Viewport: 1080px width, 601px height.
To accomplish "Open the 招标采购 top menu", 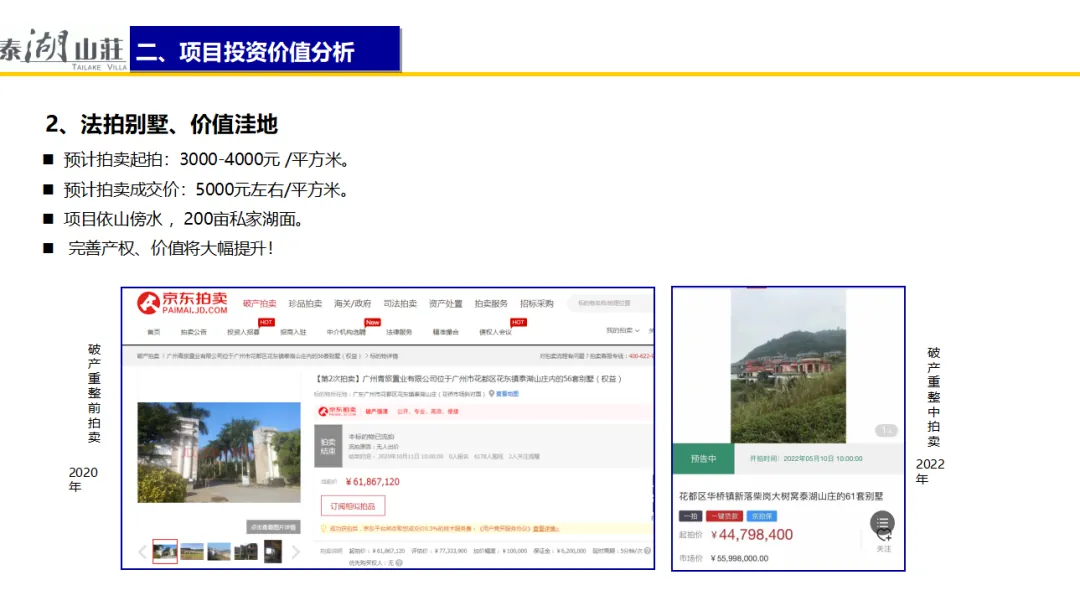I will tap(537, 304).
